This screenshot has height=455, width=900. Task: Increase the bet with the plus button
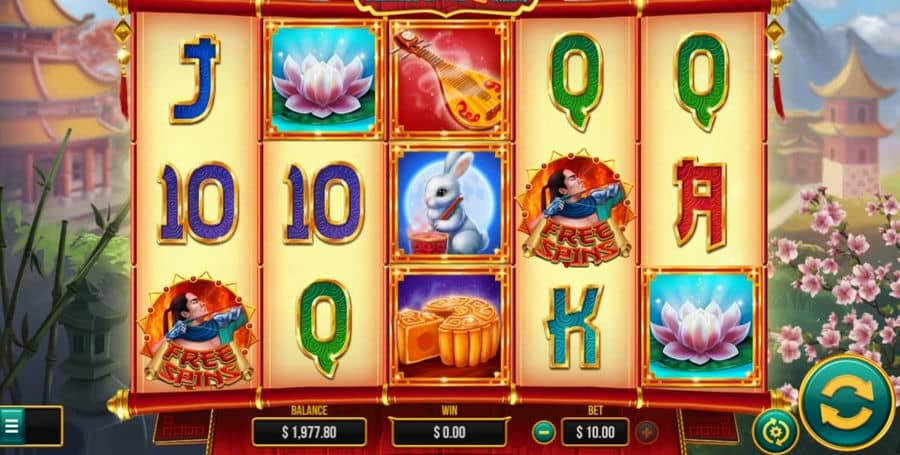(647, 432)
